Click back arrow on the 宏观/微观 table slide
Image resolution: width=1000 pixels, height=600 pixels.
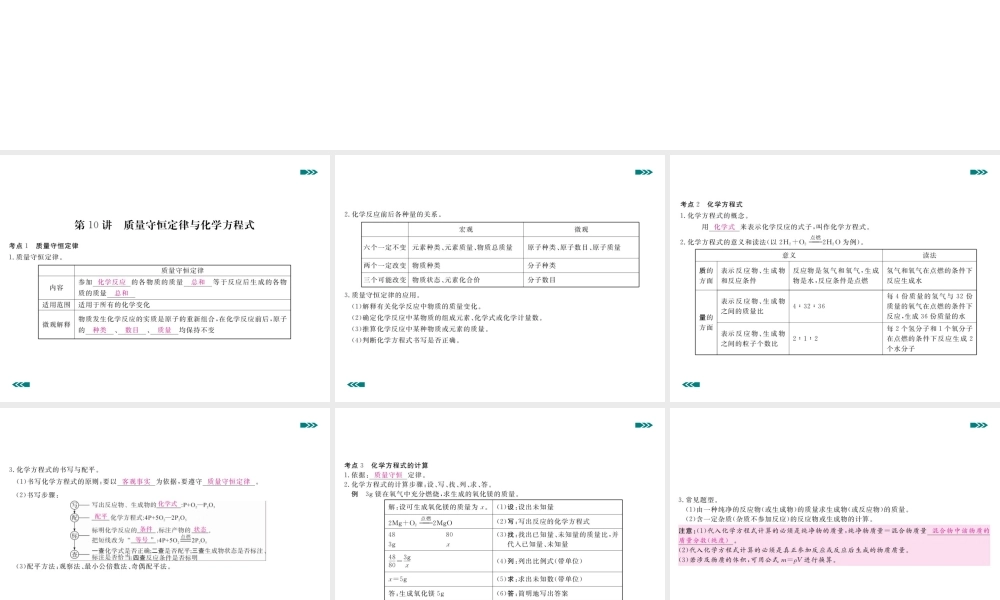[356, 384]
